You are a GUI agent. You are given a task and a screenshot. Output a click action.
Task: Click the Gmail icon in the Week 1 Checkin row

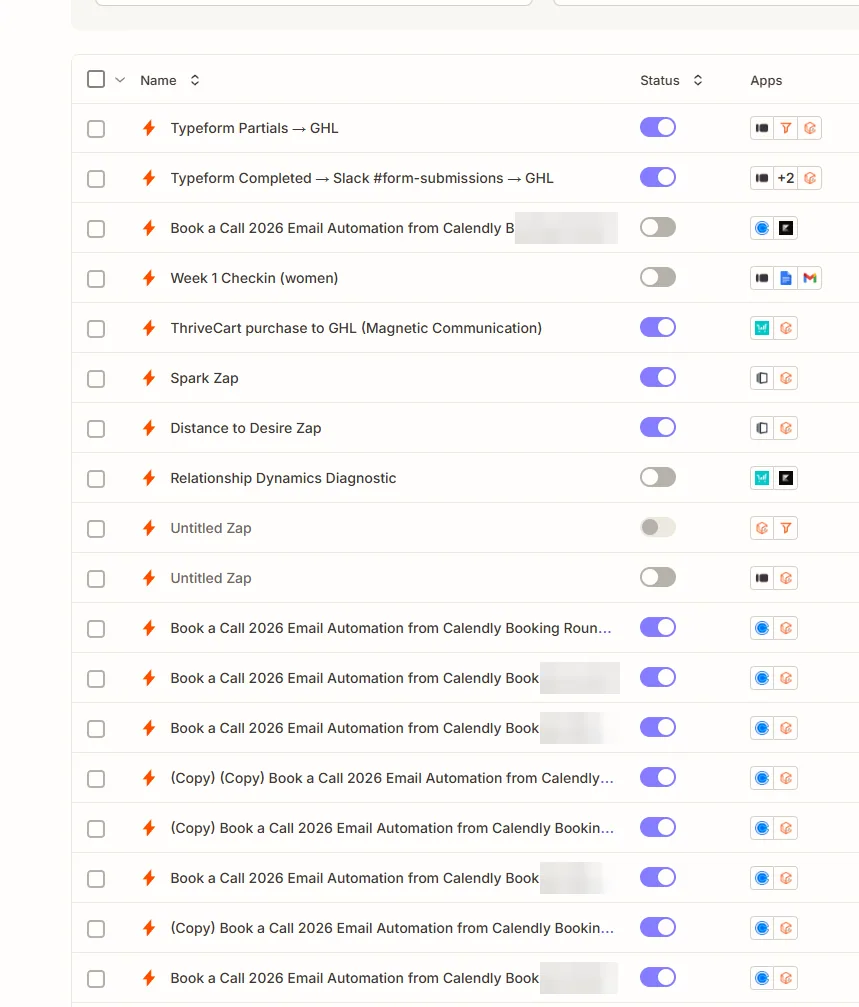coord(810,278)
